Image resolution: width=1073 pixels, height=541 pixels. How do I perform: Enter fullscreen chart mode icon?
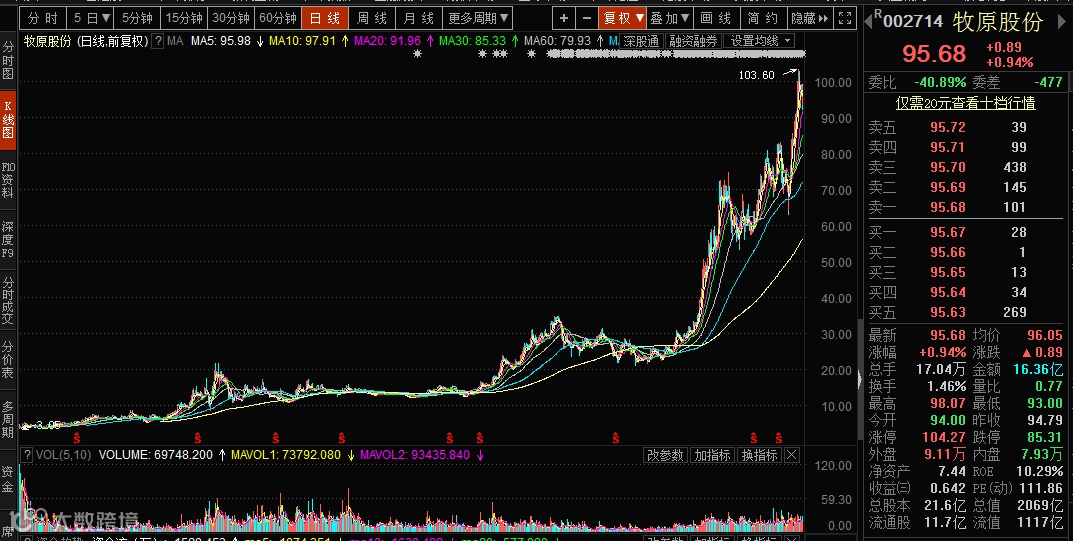845,18
